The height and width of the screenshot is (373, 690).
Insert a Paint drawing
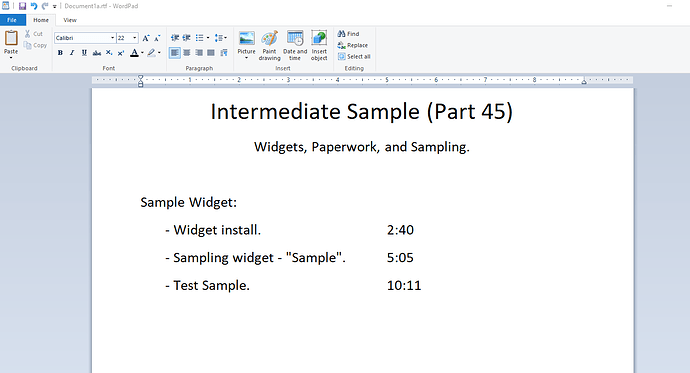pyautogui.click(x=270, y=45)
